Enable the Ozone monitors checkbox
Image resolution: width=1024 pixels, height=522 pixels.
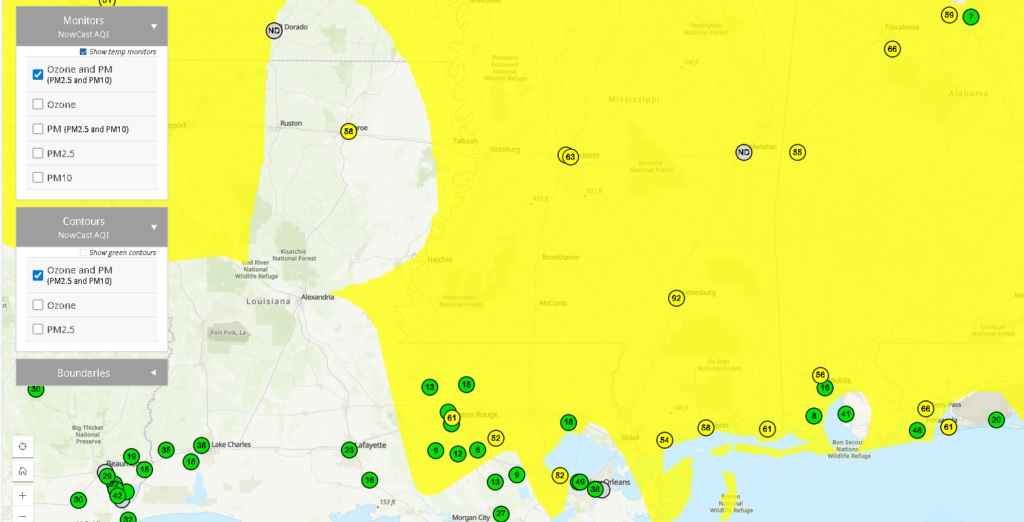pos(38,104)
